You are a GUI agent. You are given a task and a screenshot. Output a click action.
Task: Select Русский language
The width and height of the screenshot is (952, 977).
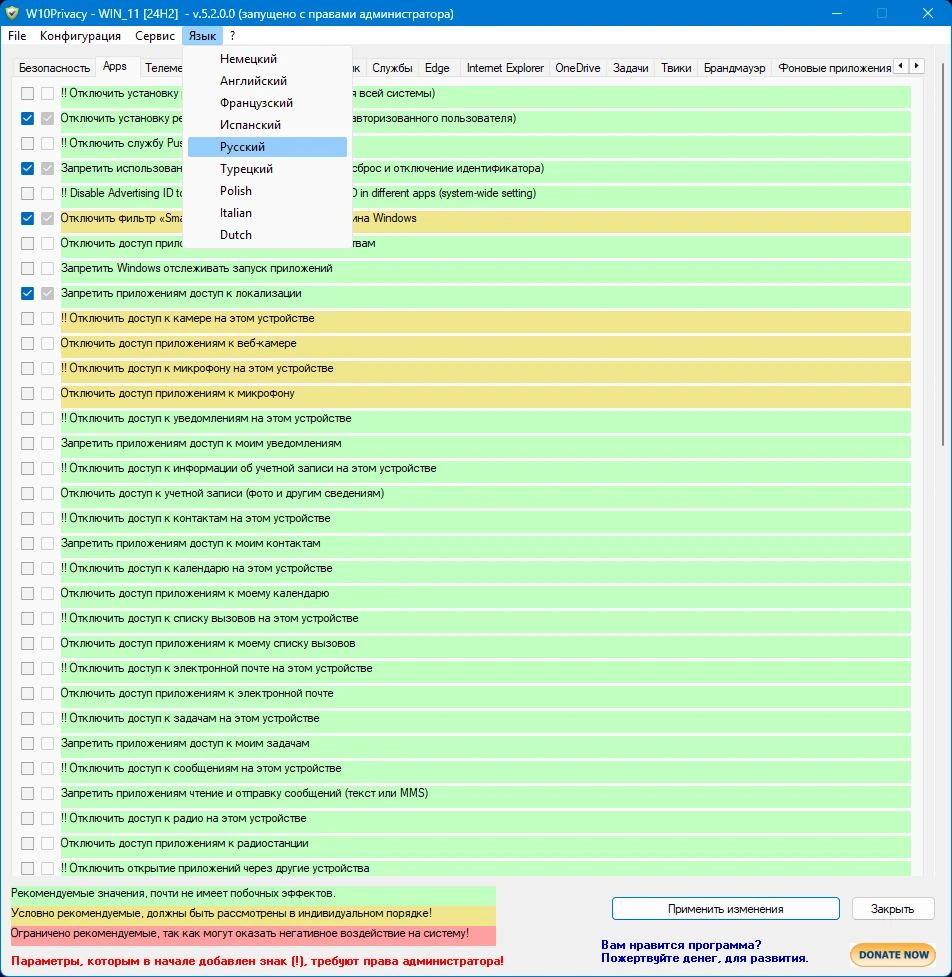(267, 147)
